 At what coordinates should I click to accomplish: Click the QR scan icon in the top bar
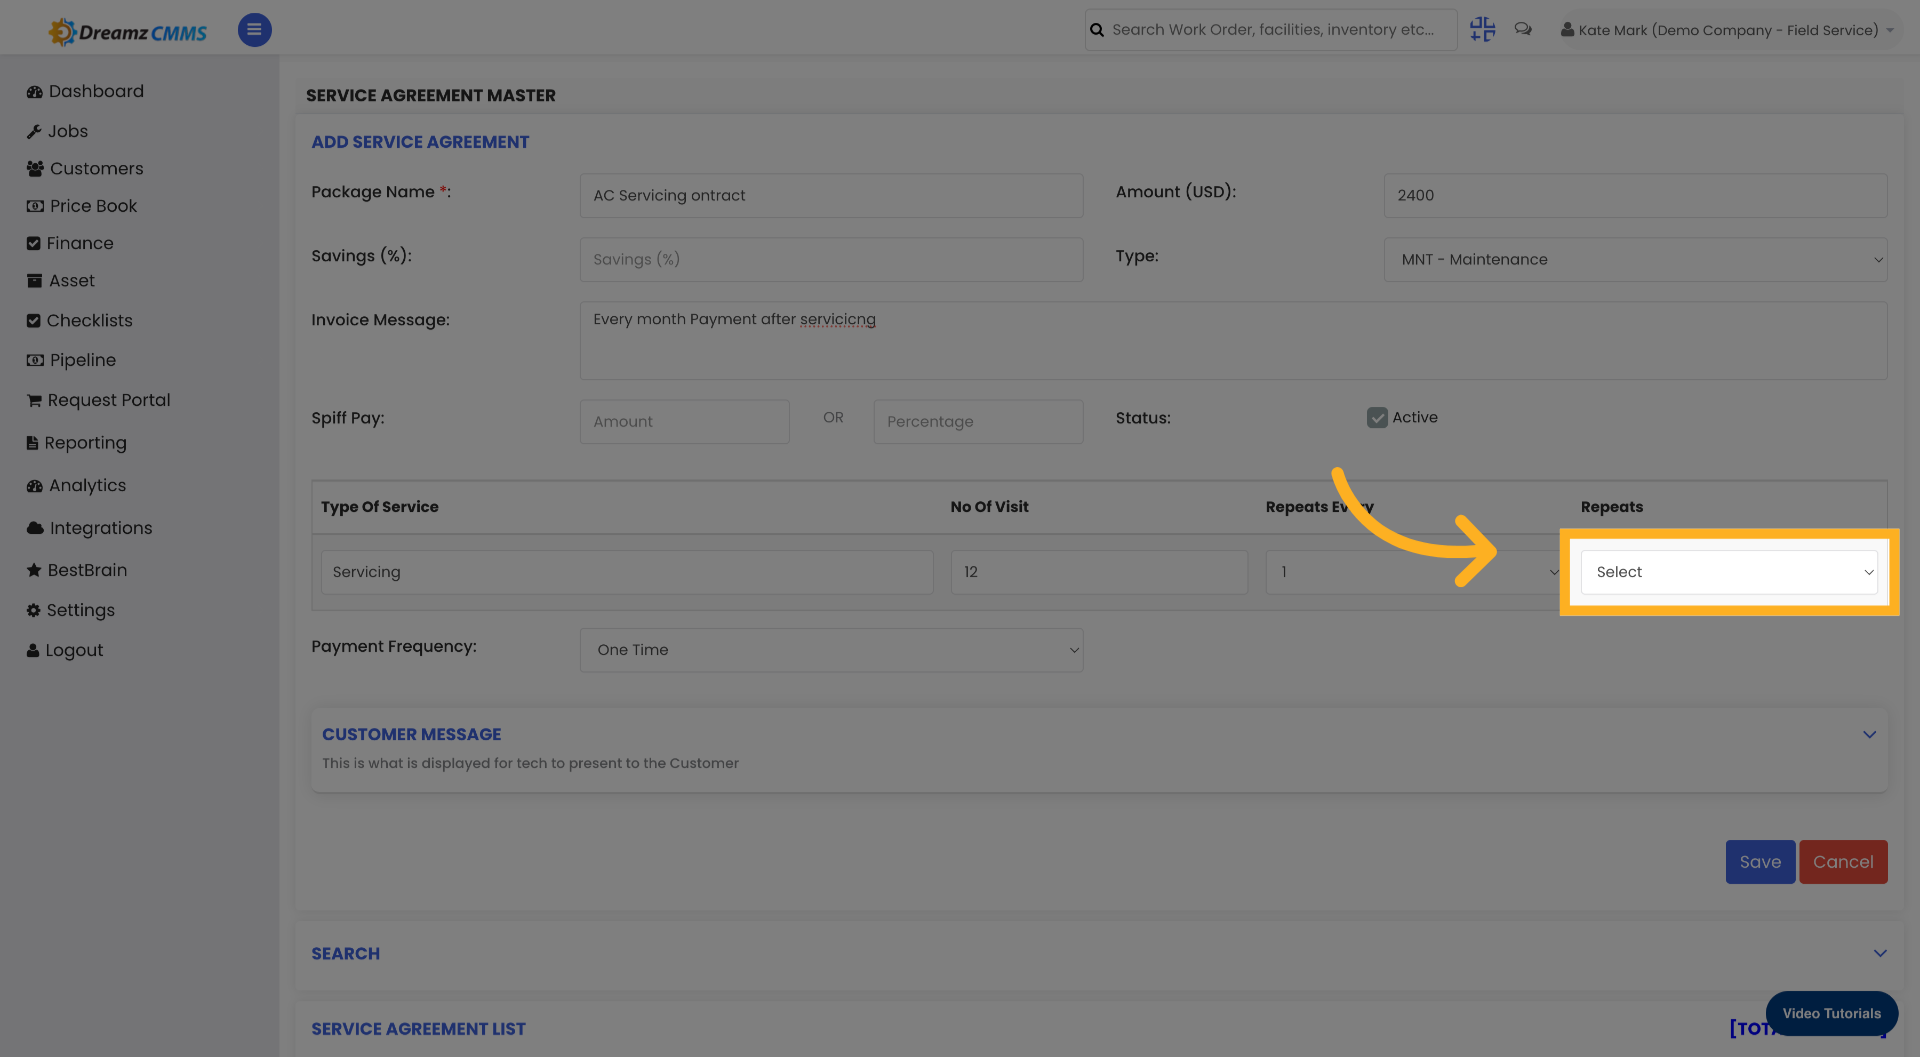tap(1482, 29)
